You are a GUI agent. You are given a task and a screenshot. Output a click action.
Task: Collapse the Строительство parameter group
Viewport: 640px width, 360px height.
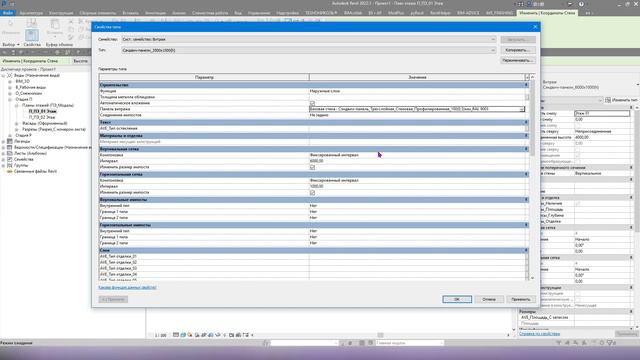click(x=526, y=85)
